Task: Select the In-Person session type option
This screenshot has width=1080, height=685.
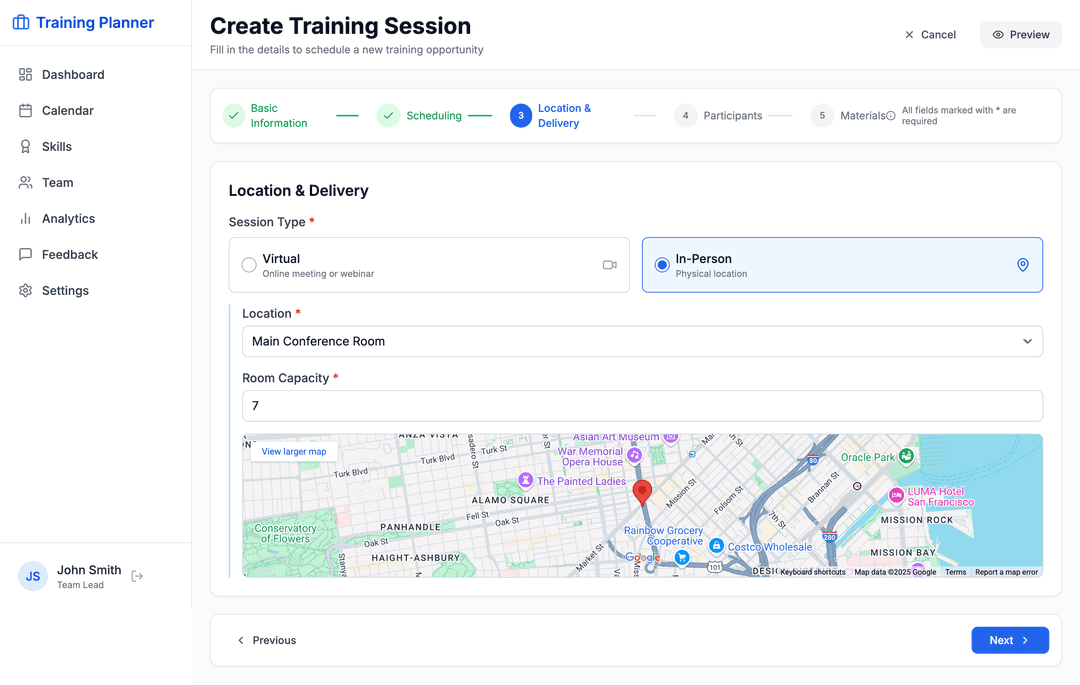Action: pos(662,264)
